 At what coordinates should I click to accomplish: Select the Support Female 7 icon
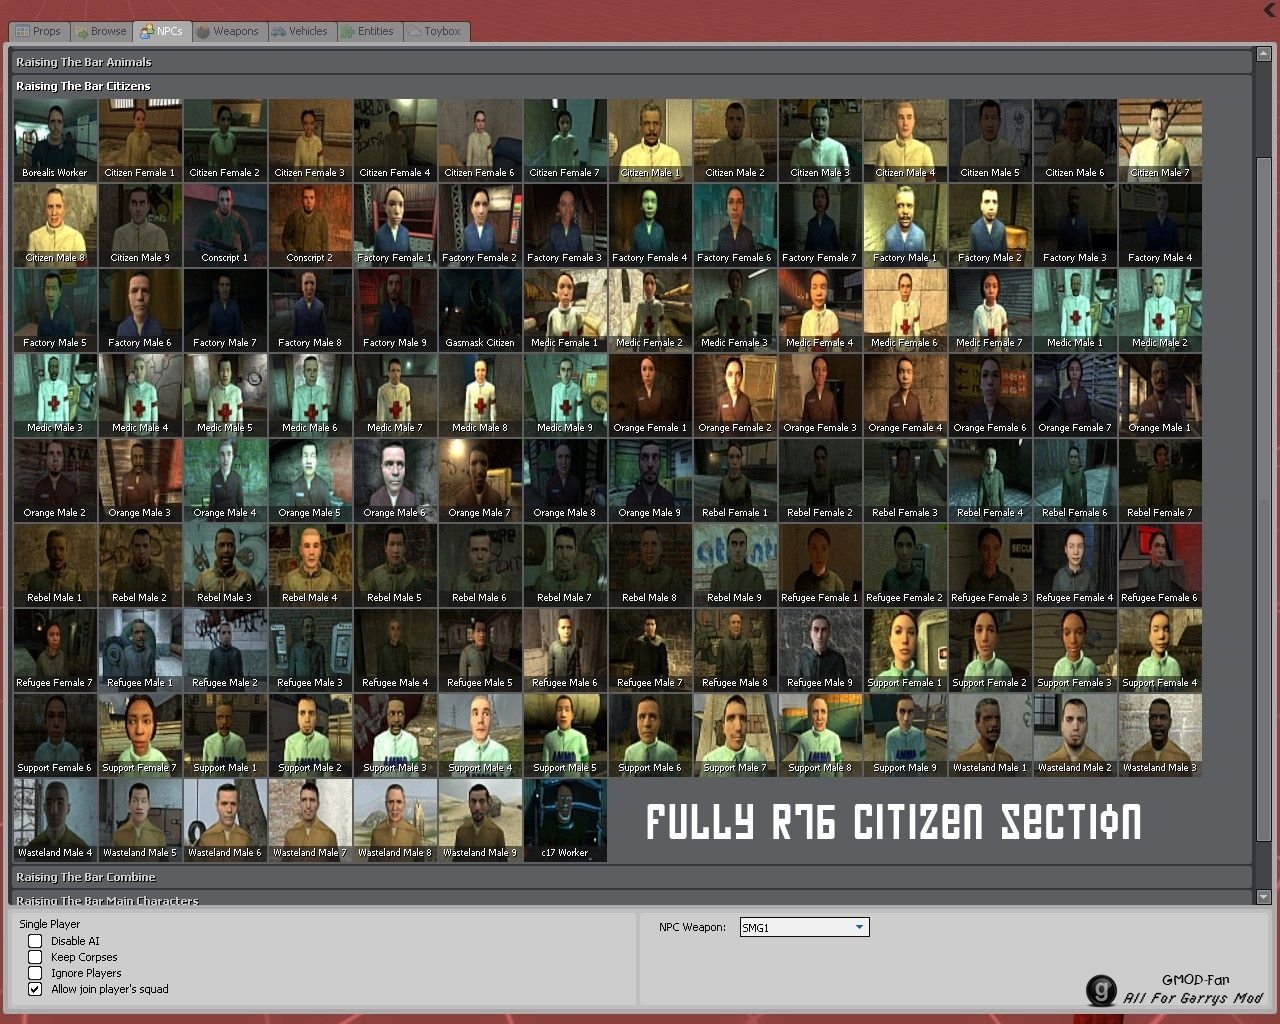pos(140,735)
